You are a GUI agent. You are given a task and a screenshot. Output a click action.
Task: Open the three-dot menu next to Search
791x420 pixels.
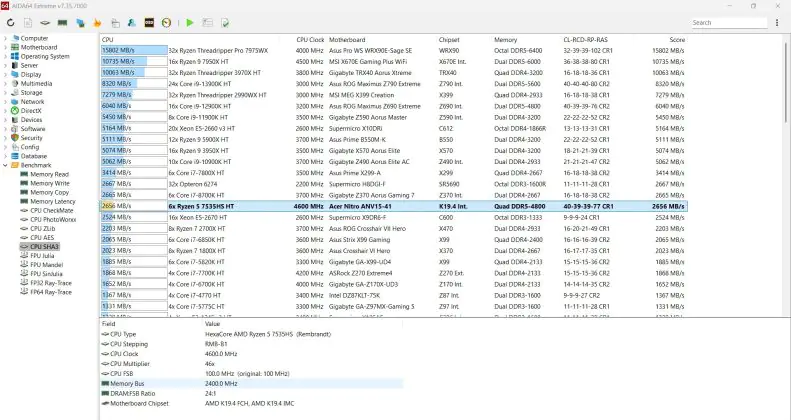tap(777, 23)
